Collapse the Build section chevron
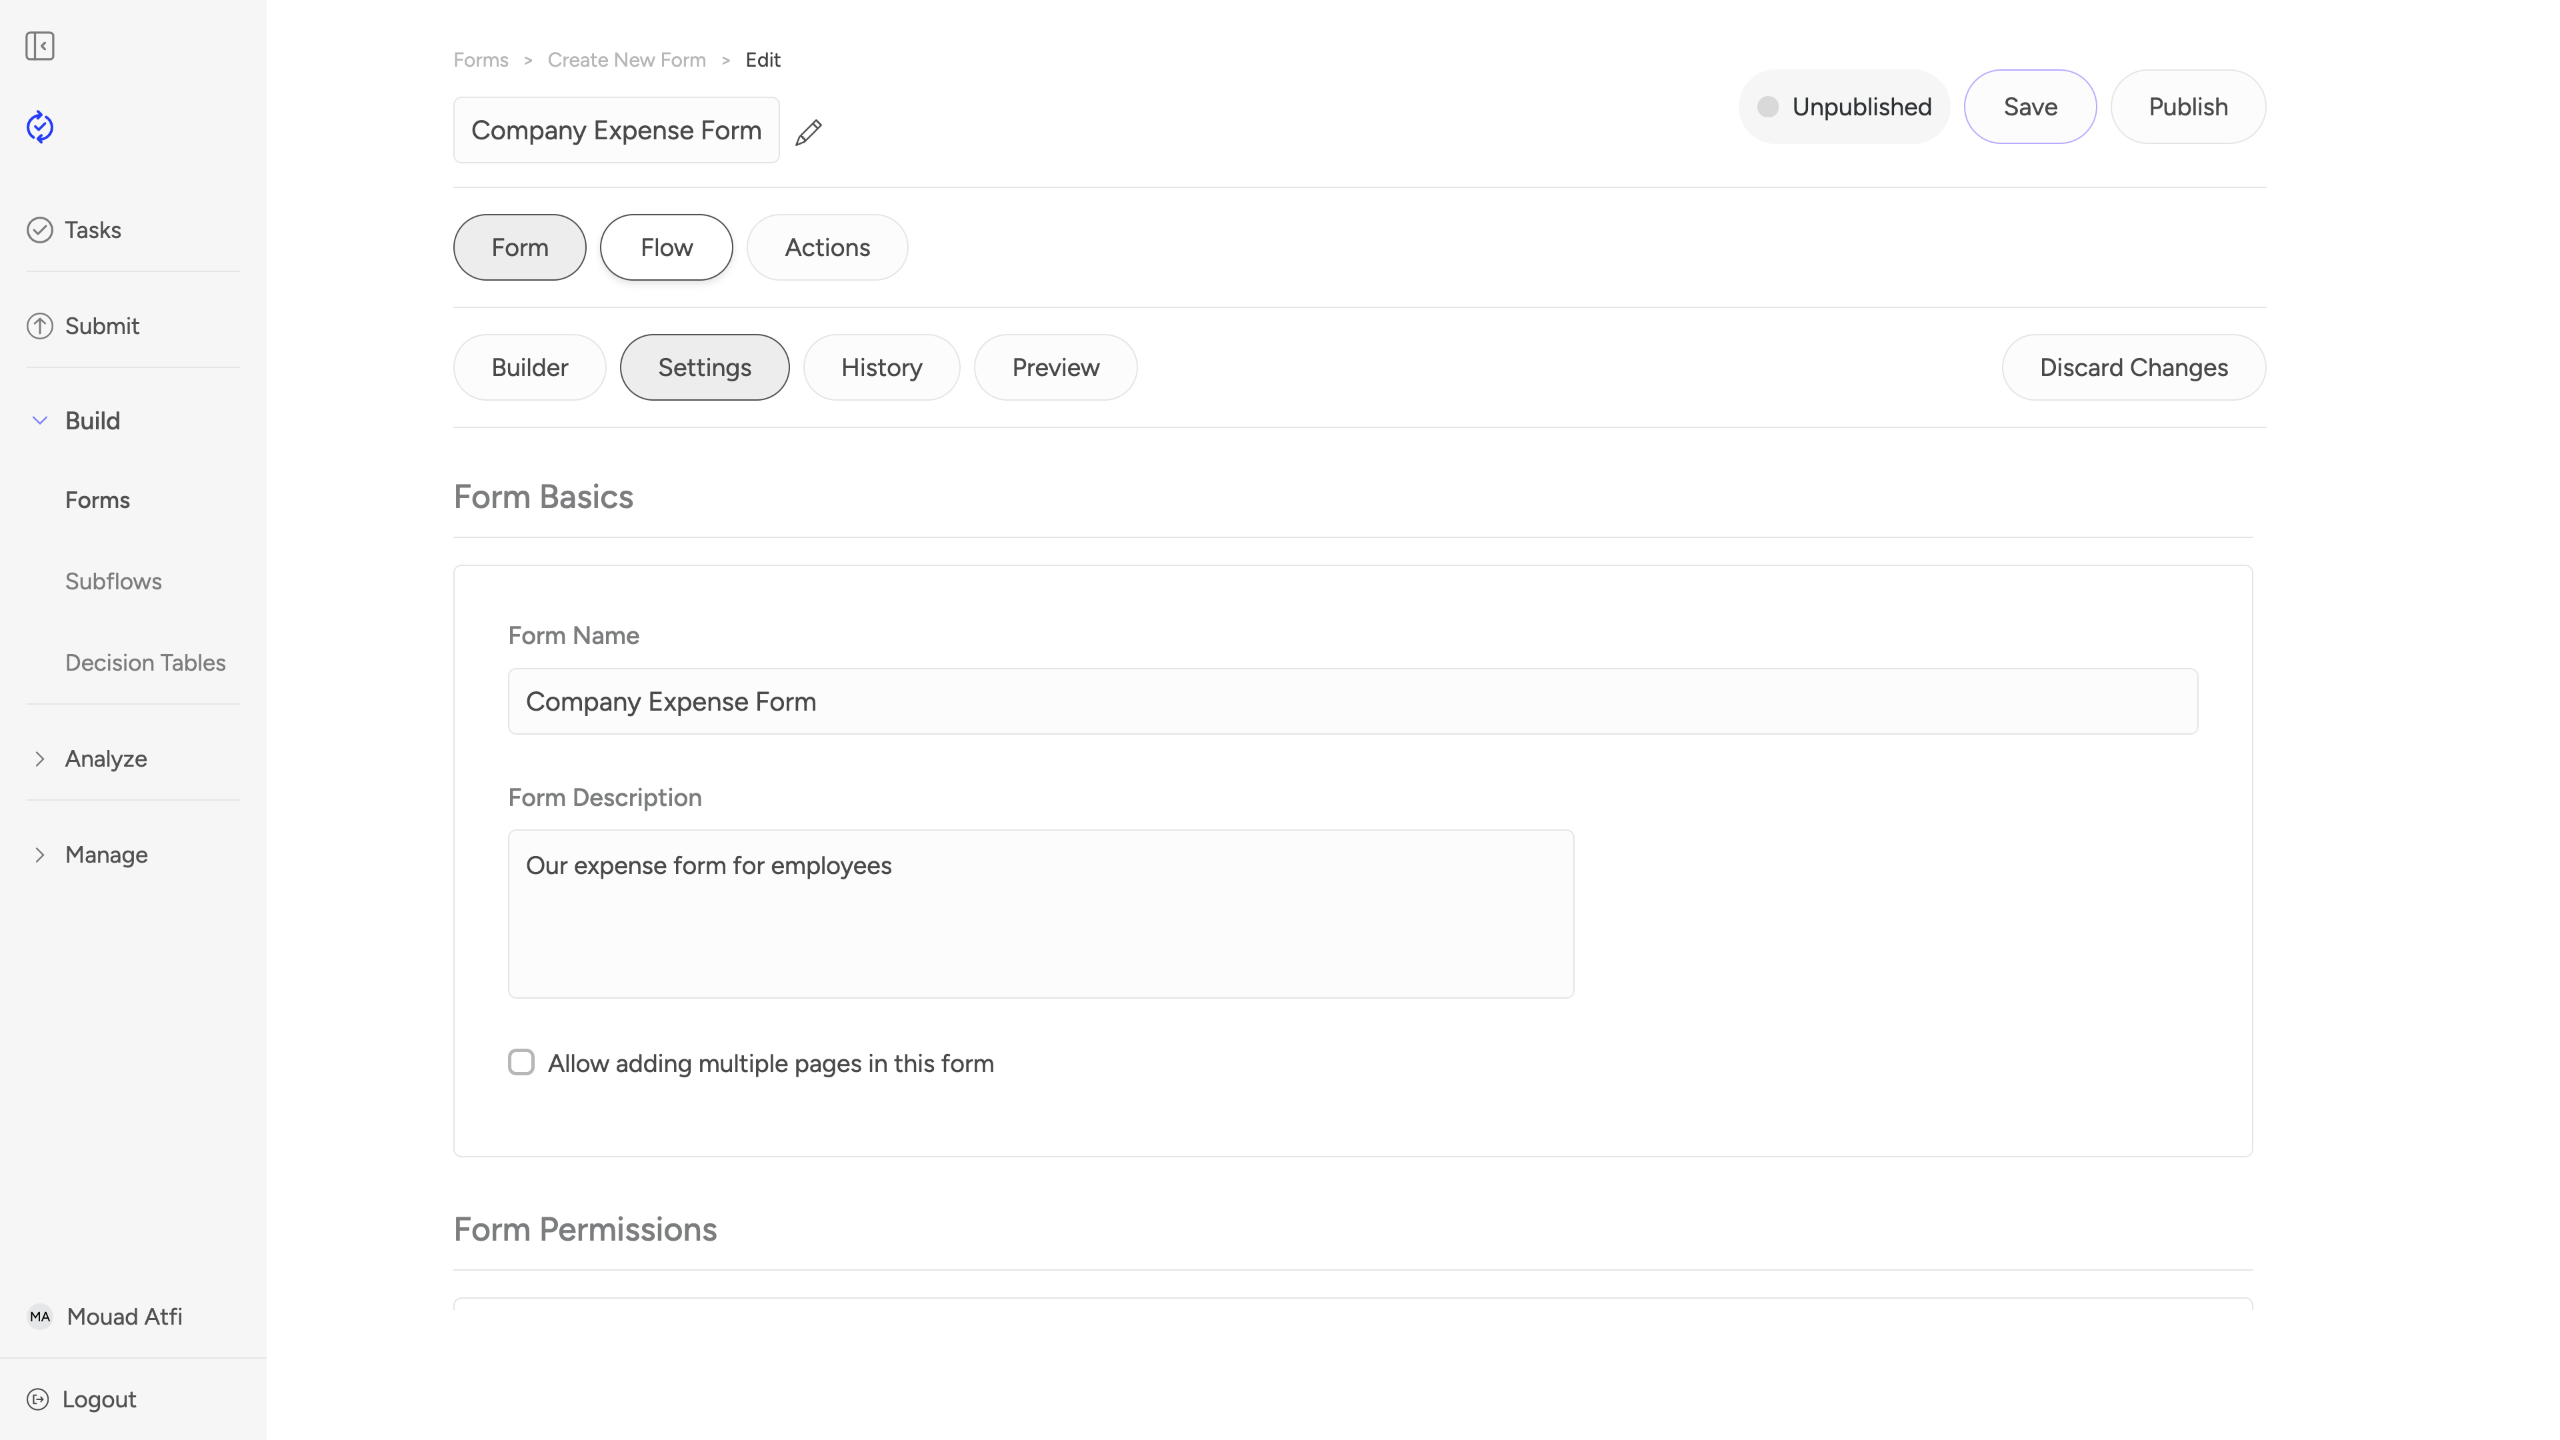 click(40, 421)
